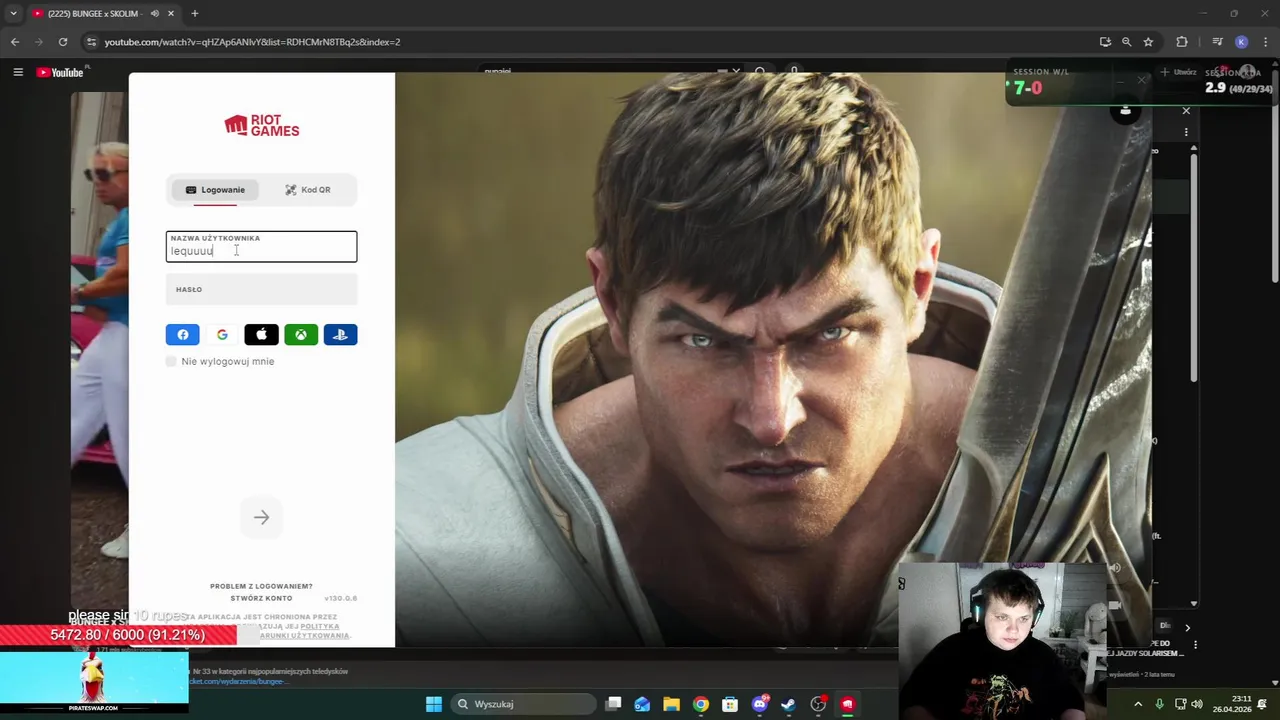Click the Stwórz konto link

[261, 598]
